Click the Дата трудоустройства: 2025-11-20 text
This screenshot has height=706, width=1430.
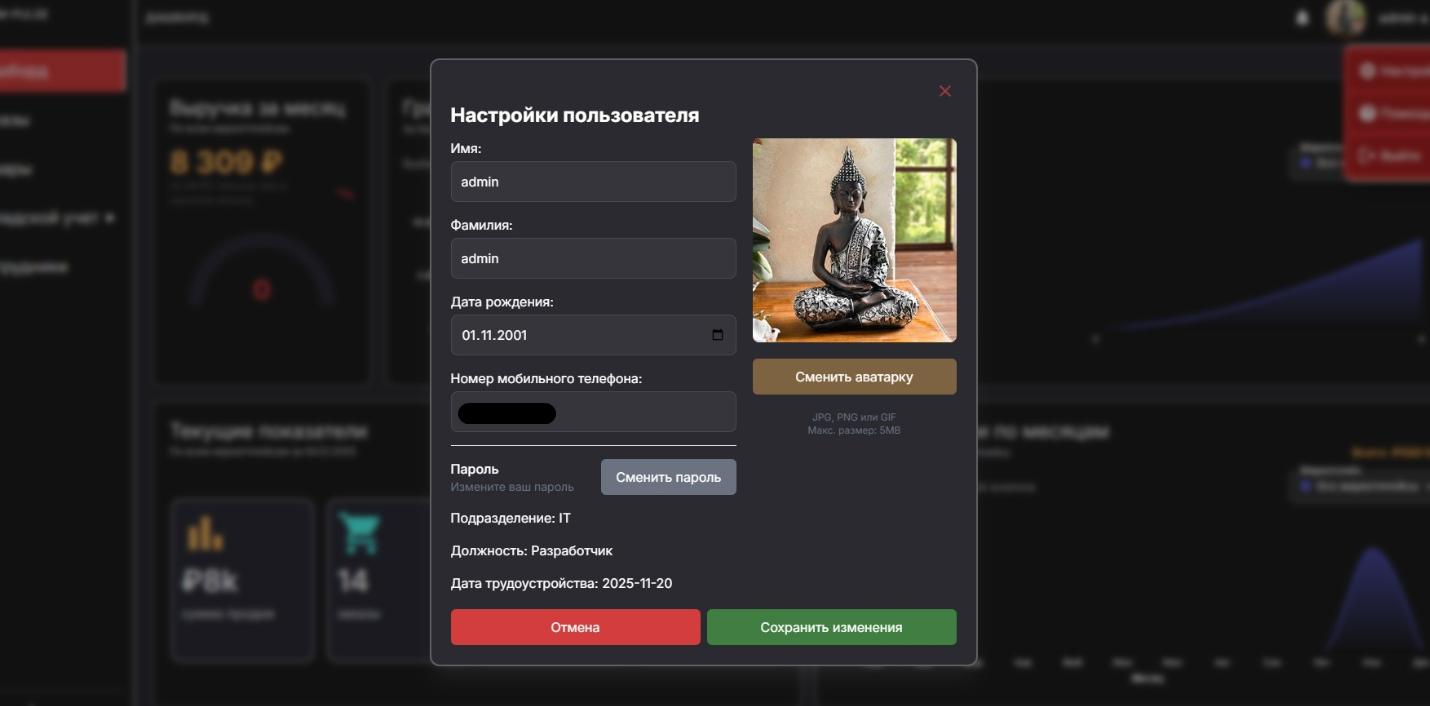point(561,583)
